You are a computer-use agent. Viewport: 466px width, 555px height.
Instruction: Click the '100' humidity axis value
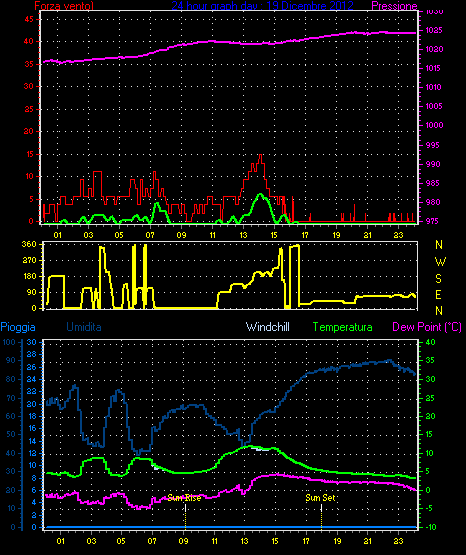pyautogui.click(x=9, y=342)
